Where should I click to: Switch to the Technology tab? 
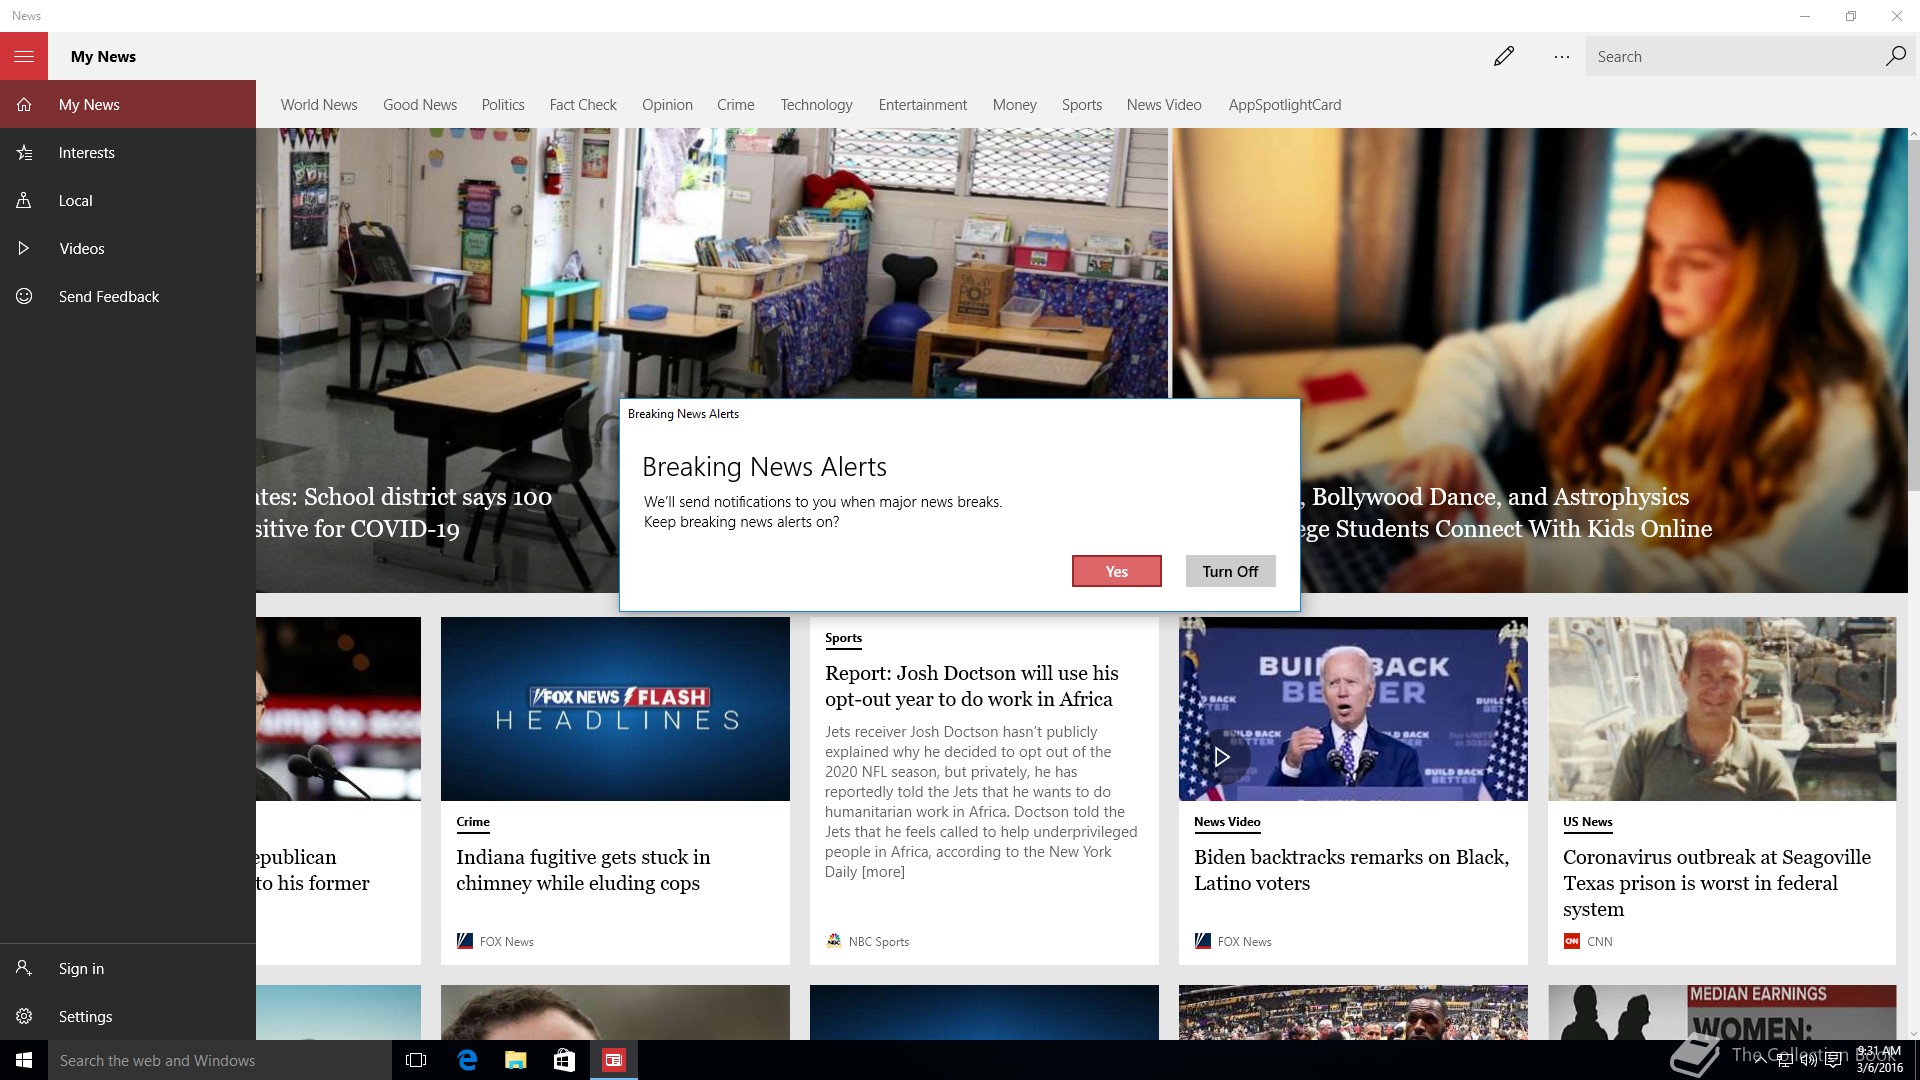(x=816, y=105)
